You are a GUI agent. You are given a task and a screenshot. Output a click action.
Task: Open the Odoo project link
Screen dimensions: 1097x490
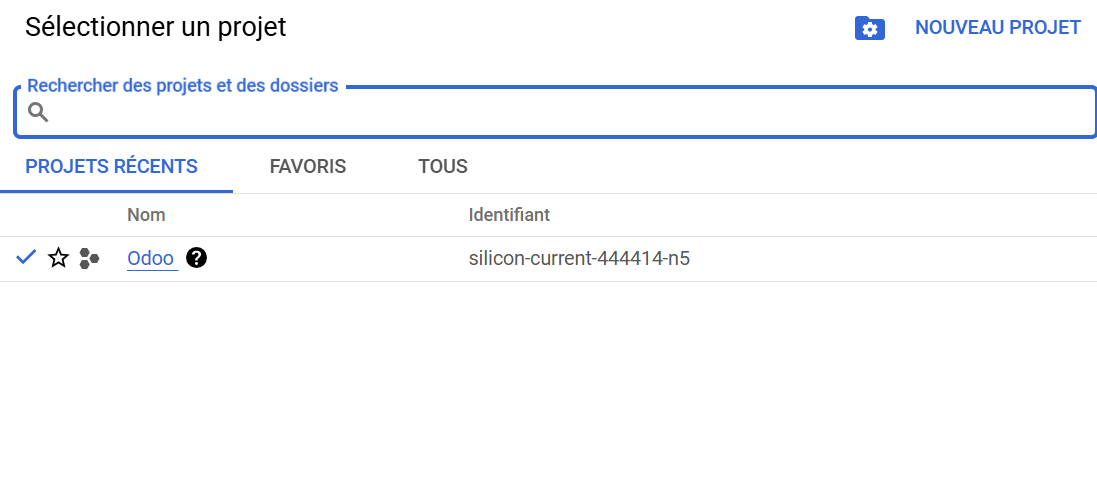pos(150,259)
